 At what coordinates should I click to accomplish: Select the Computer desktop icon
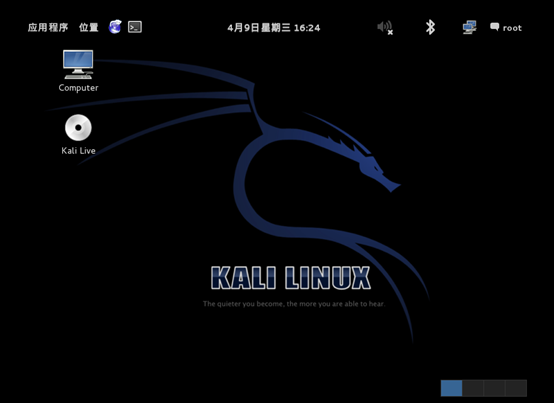coord(78,71)
